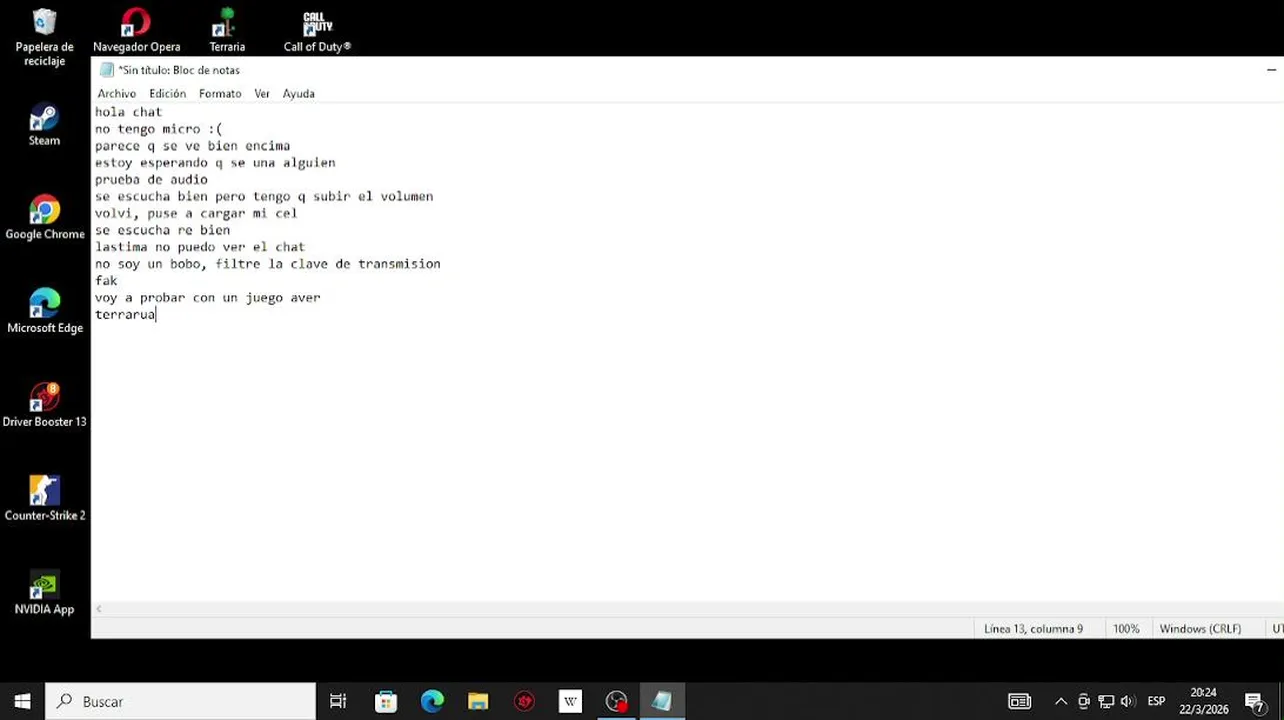Click the Buscar search box on the taskbar
This screenshot has width=1284, height=720.
click(181, 701)
